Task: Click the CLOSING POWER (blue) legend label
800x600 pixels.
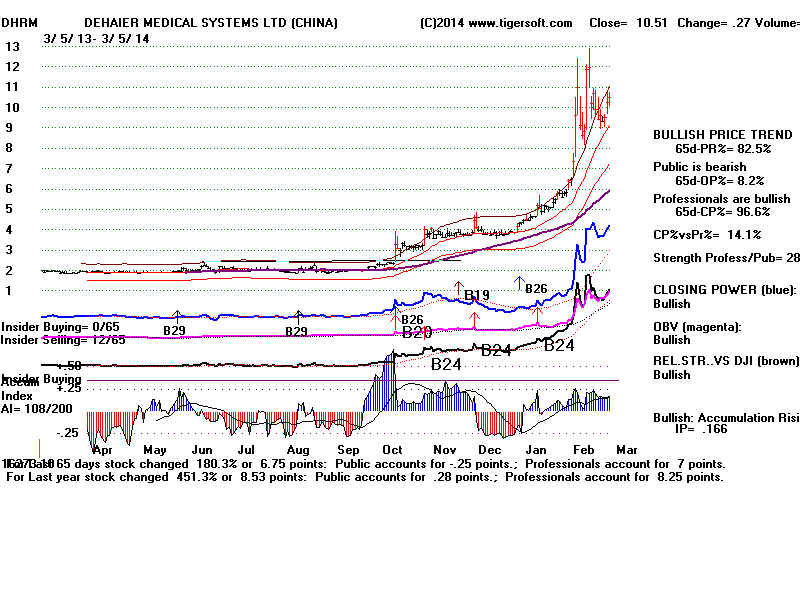Action: point(723,291)
